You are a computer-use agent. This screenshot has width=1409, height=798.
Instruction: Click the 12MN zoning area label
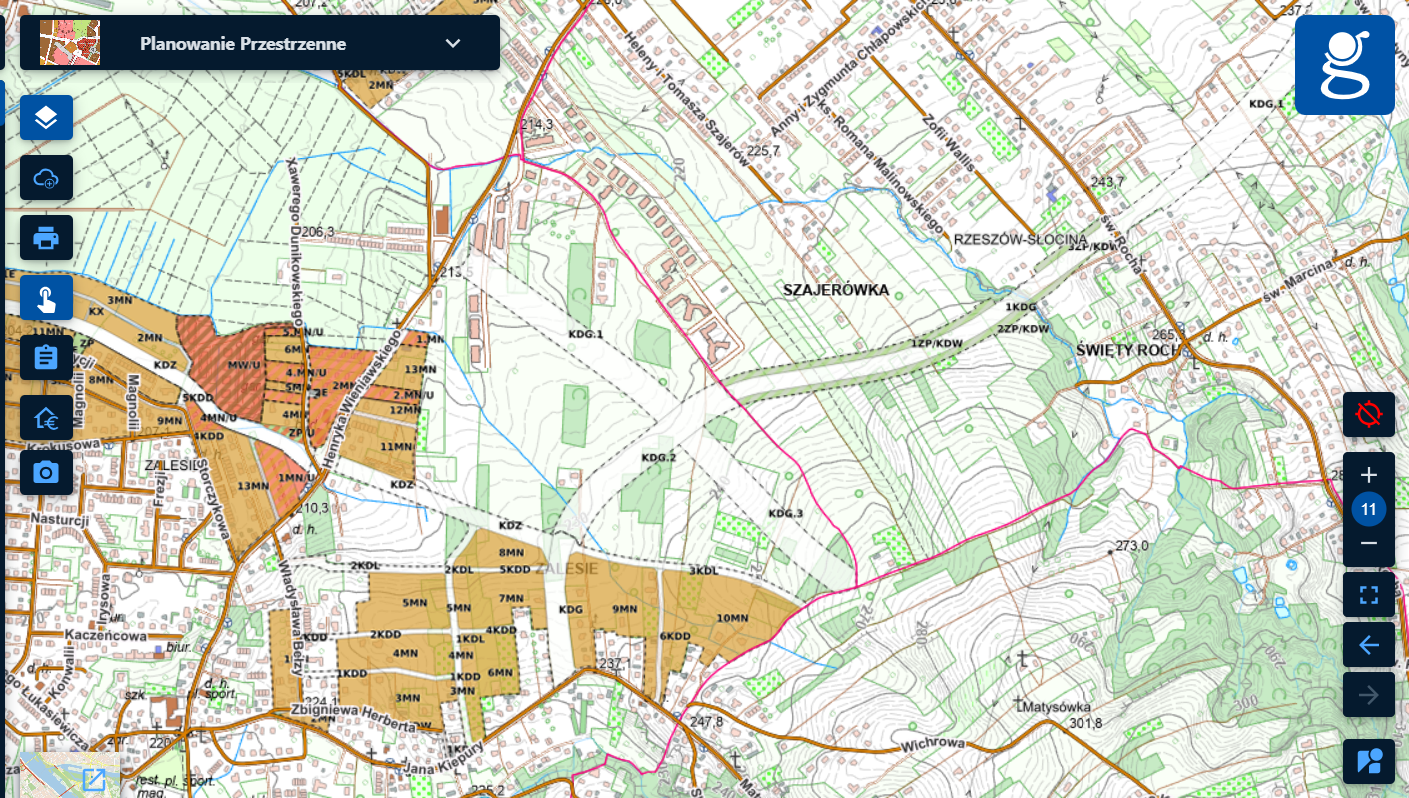[x=406, y=409]
